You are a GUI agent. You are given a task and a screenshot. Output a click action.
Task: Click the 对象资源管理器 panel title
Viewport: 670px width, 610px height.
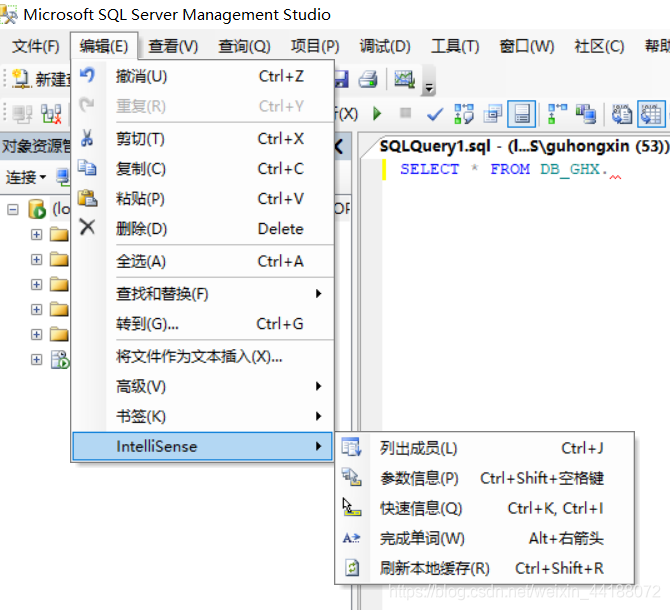[36, 146]
